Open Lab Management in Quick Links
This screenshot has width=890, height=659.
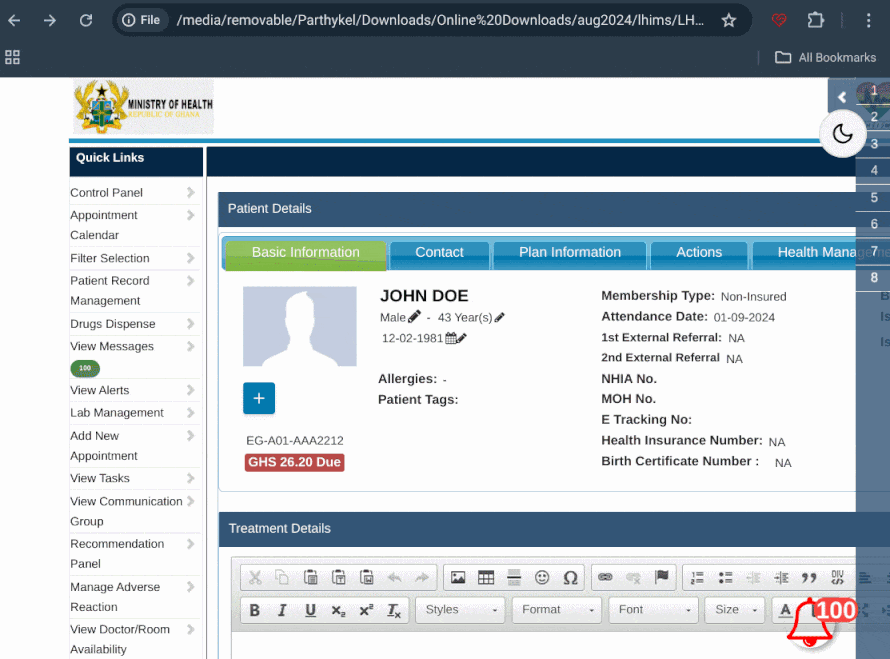click(117, 413)
